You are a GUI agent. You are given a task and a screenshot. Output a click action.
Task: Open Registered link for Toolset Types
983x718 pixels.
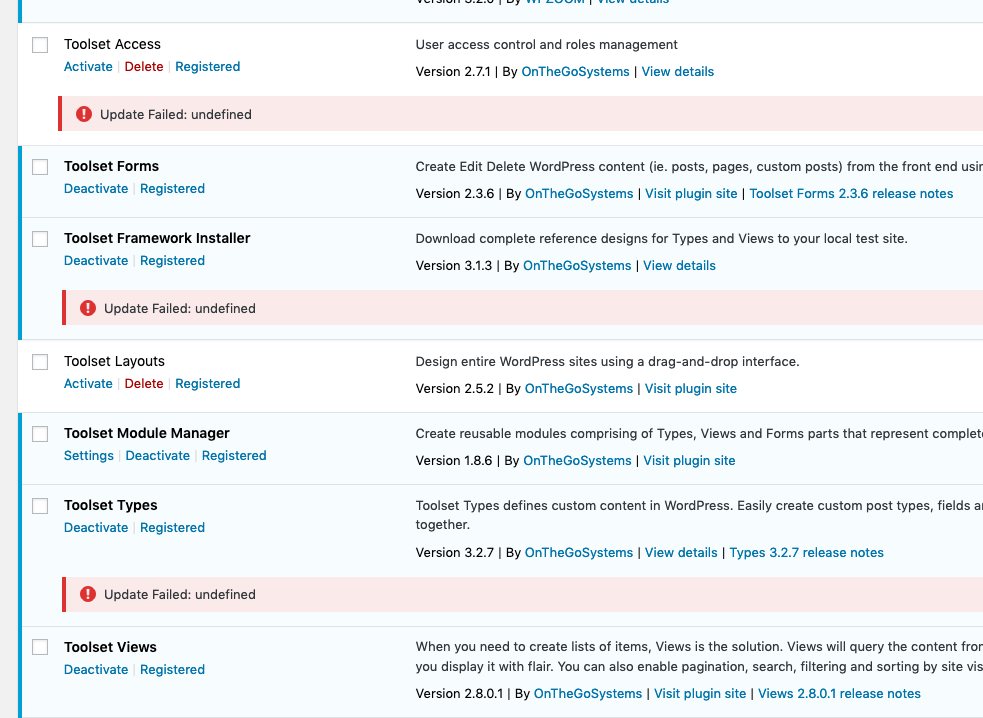(x=172, y=528)
